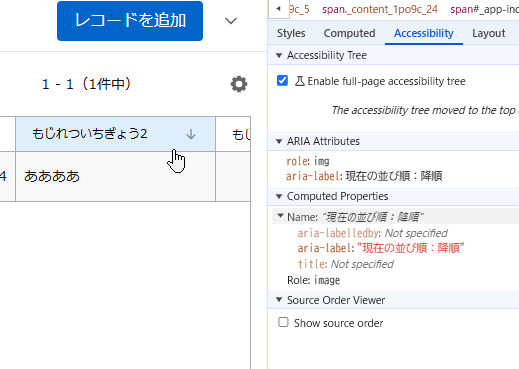Click the aria-label attribute in ARIA Attributes
519x369 pixels.
(x=364, y=176)
